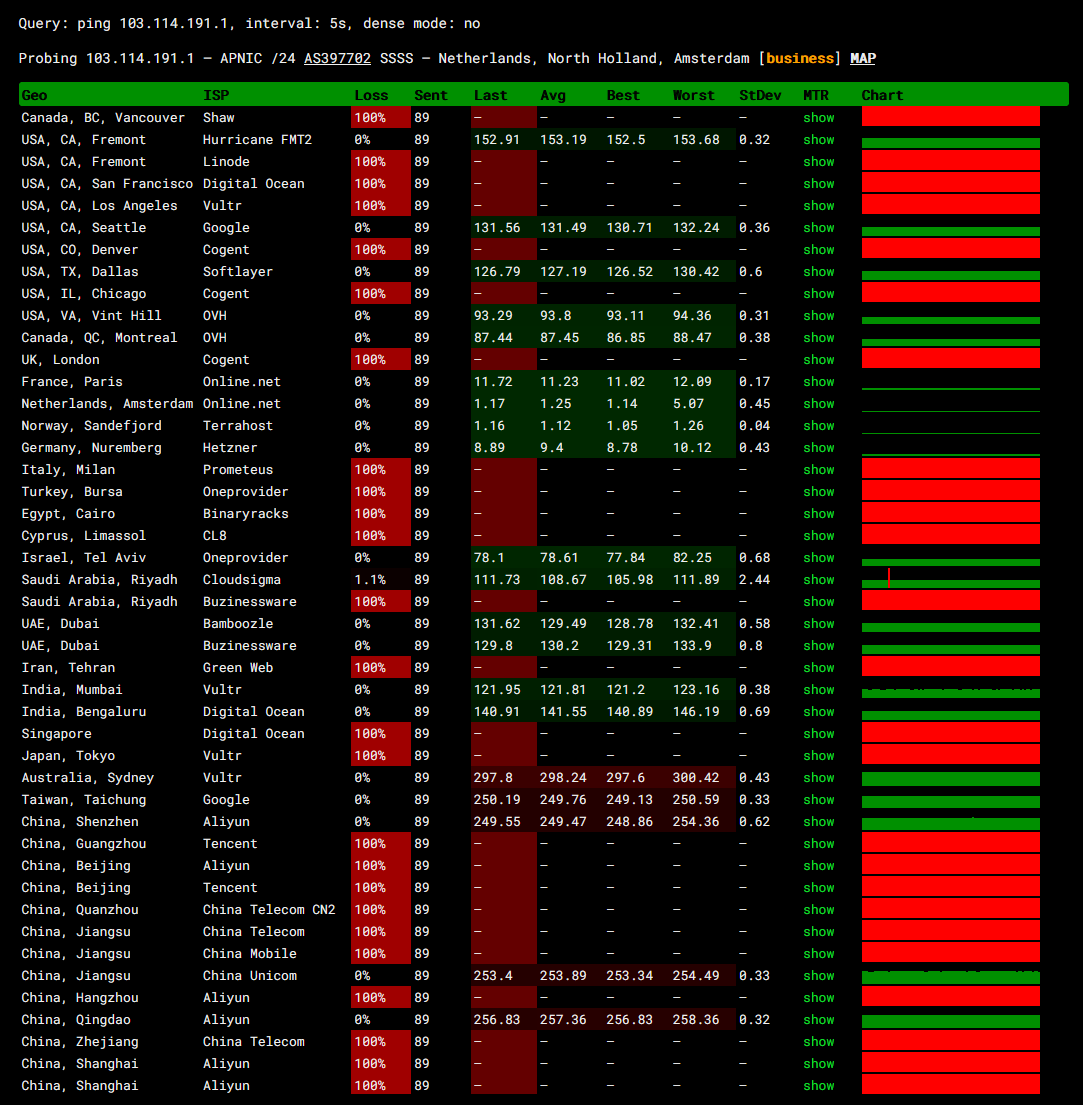Click the Sent column header
Screen dimensions: 1083x1105
431,95
